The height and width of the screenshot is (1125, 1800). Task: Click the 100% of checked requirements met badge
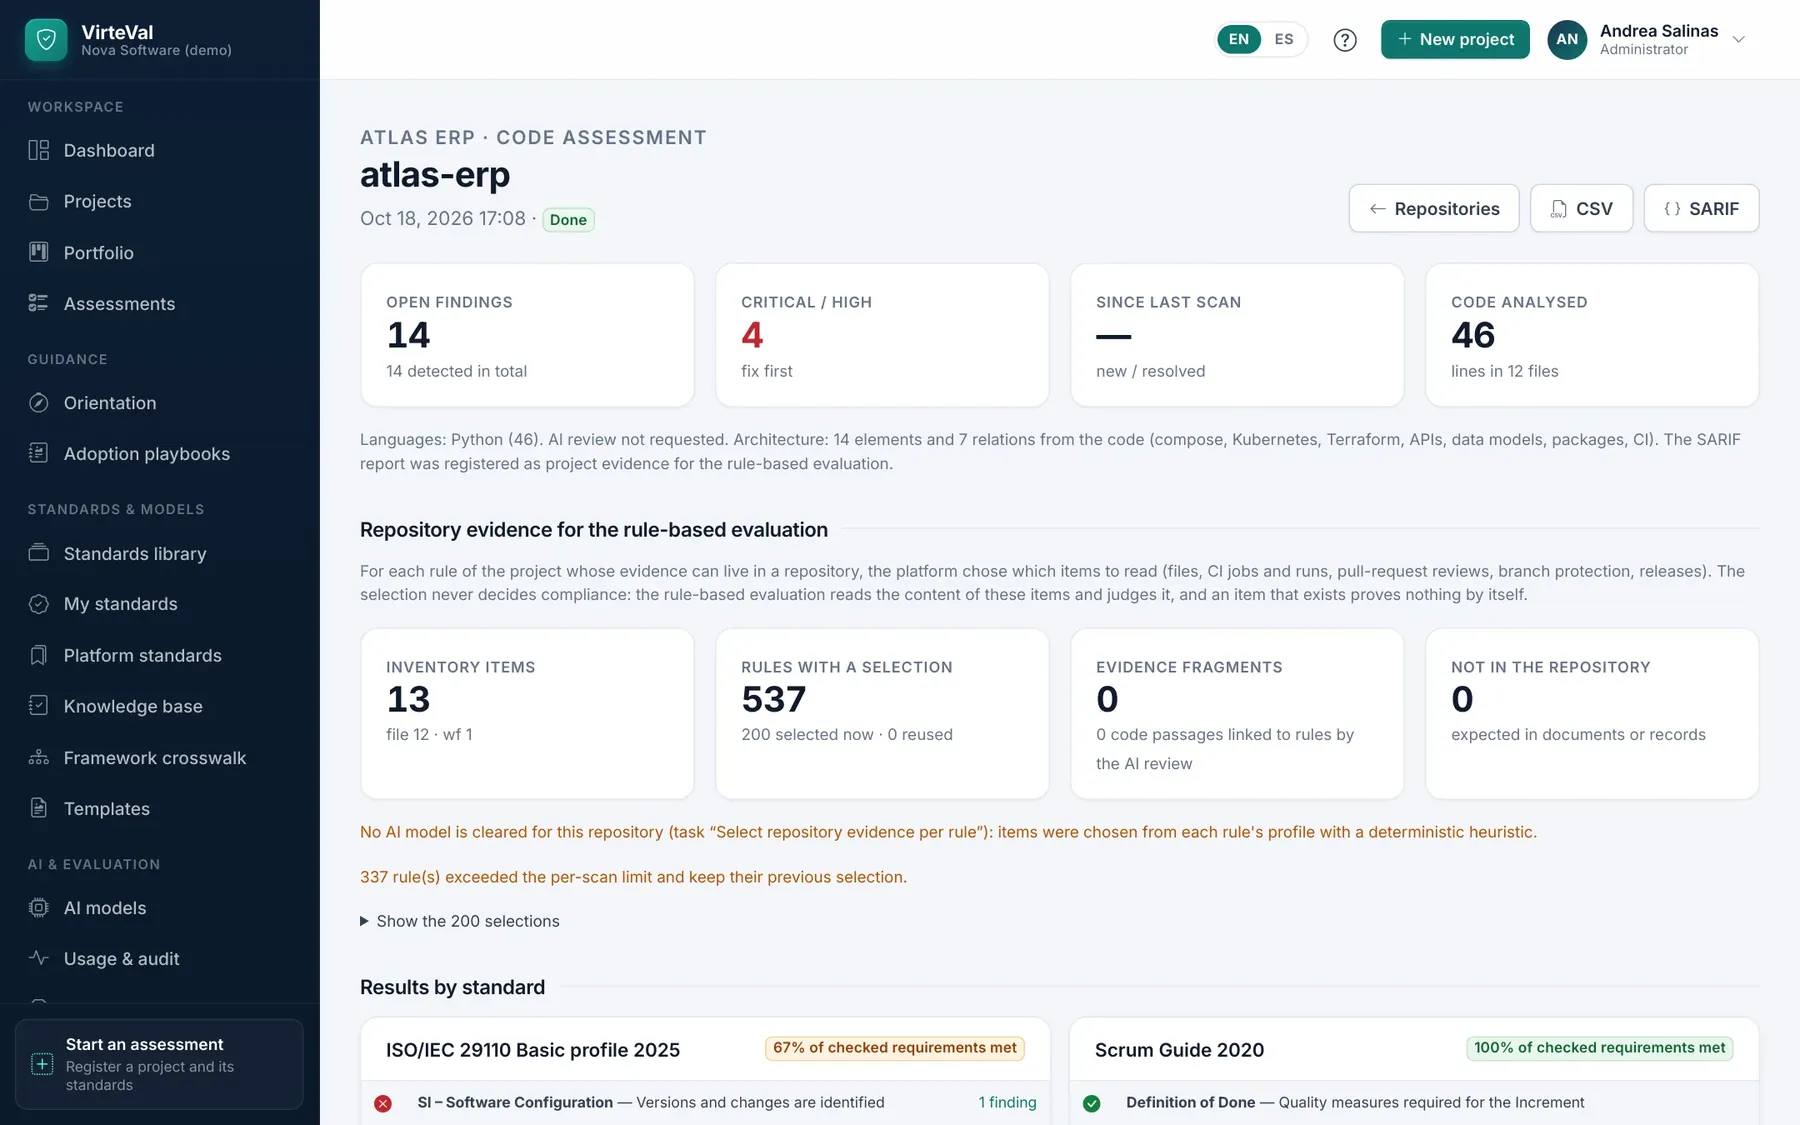[x=1599, y=1048]
